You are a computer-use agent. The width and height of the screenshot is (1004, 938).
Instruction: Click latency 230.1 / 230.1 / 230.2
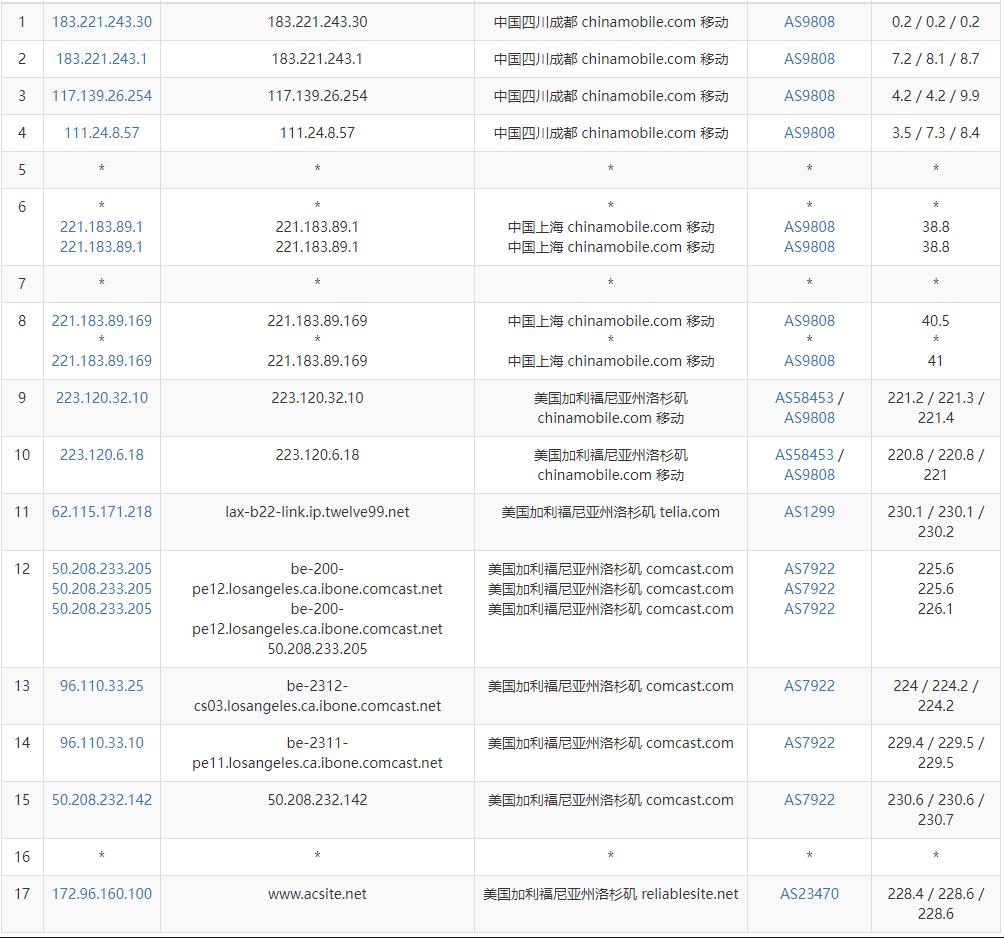coord(935,522)
